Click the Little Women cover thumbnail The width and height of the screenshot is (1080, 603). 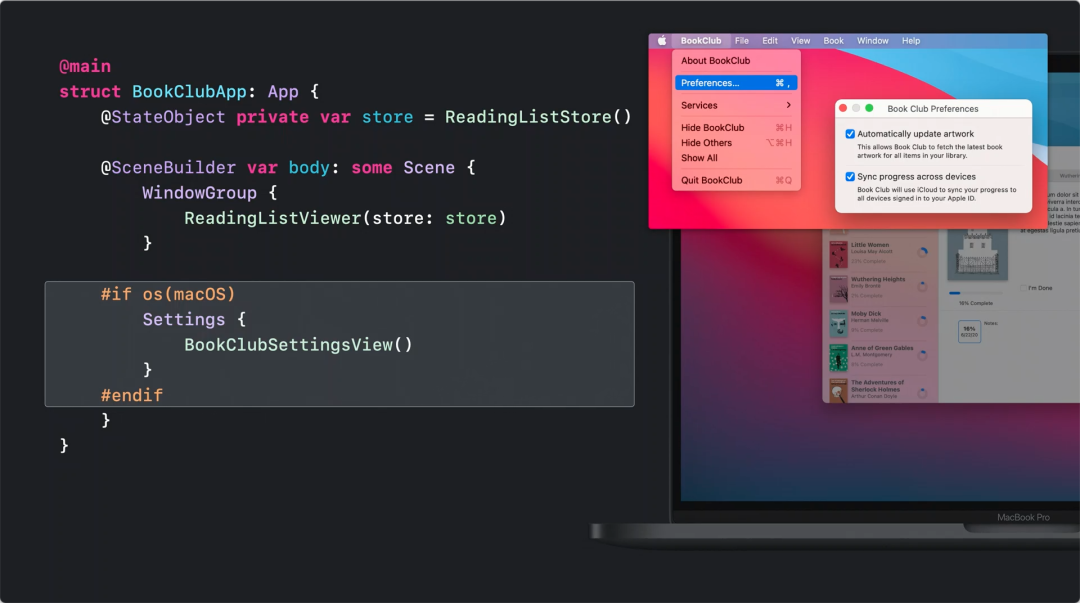pyautogui.click(x=838, y=254)
